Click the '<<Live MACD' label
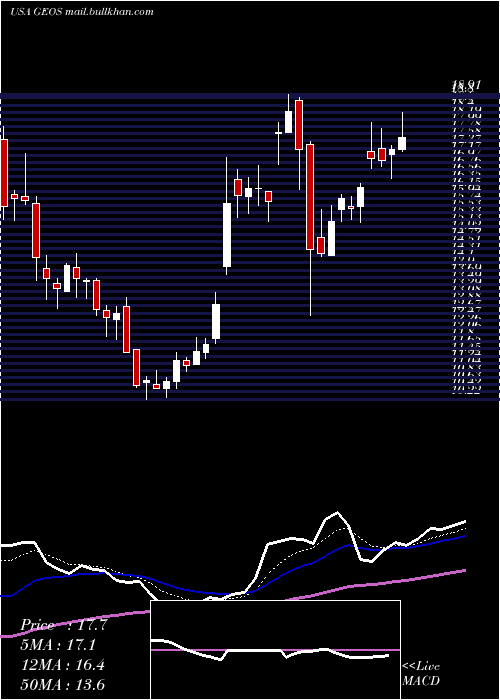Screen dimensions: 500x700 coord(421,674)
